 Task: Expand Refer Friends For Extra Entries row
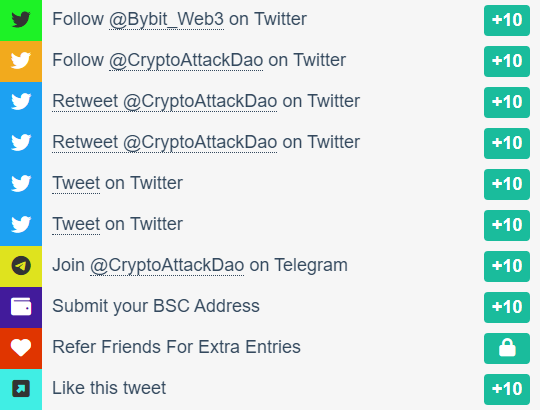coord(270,348)
